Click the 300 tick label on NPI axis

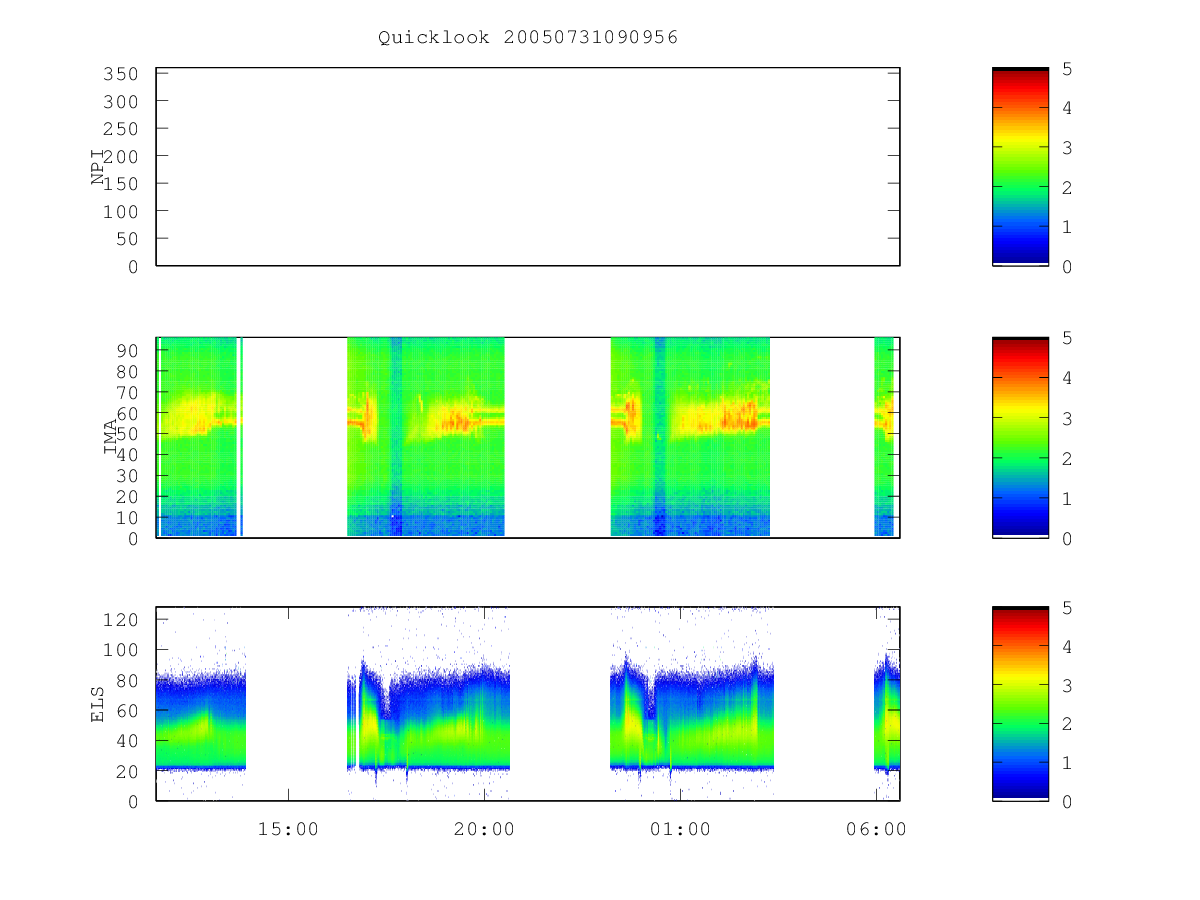tap(122, 101)
